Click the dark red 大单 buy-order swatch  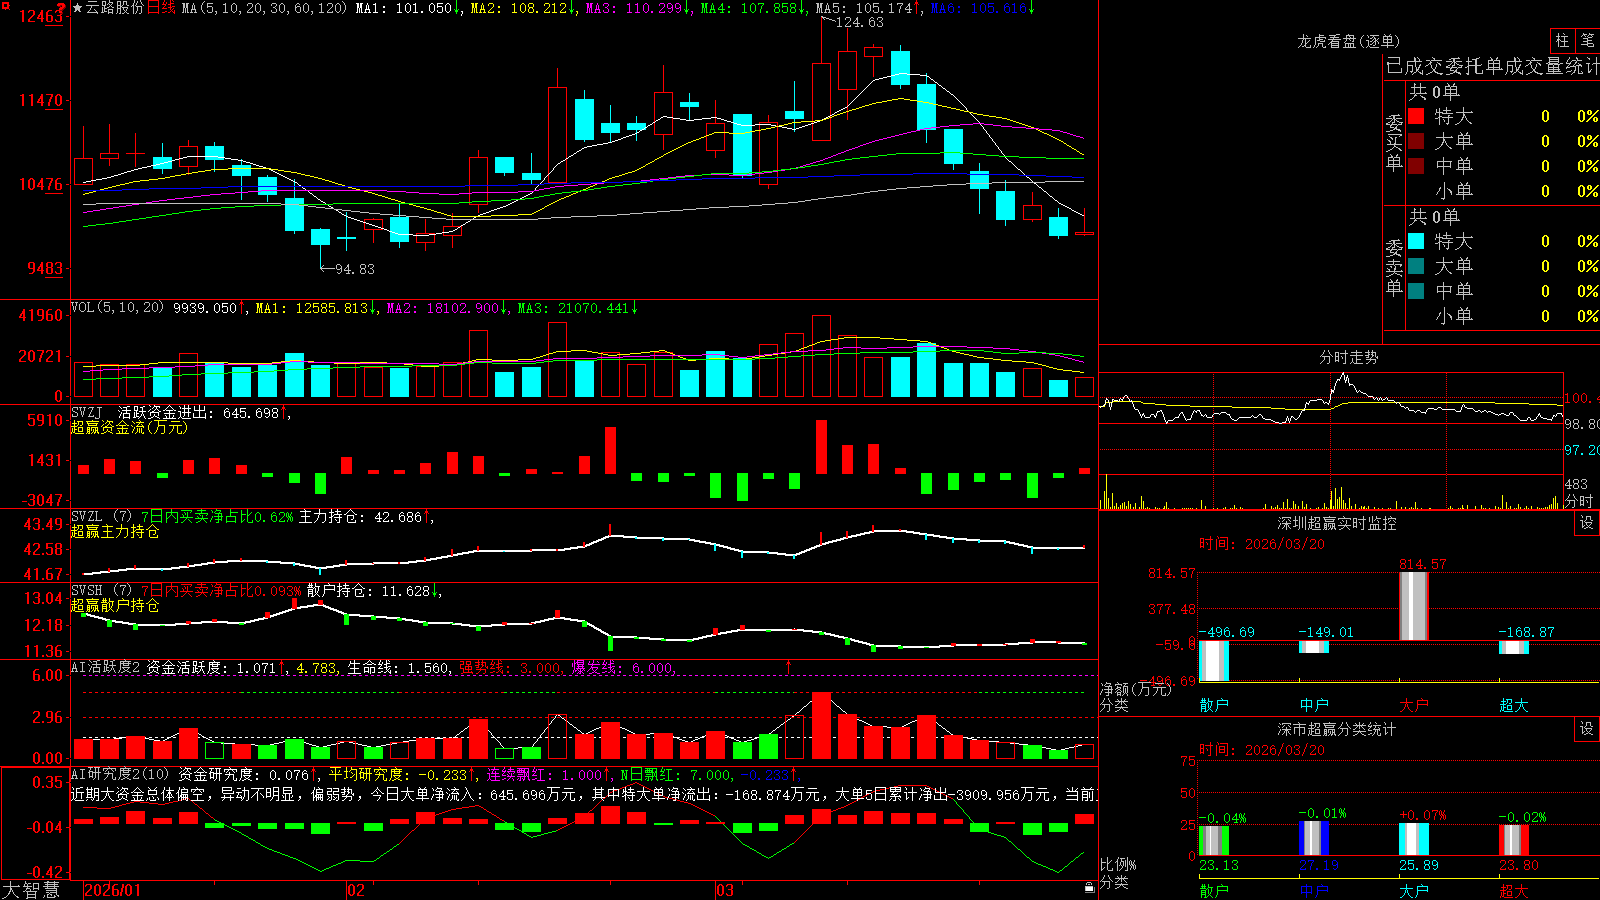[1416, 141]
